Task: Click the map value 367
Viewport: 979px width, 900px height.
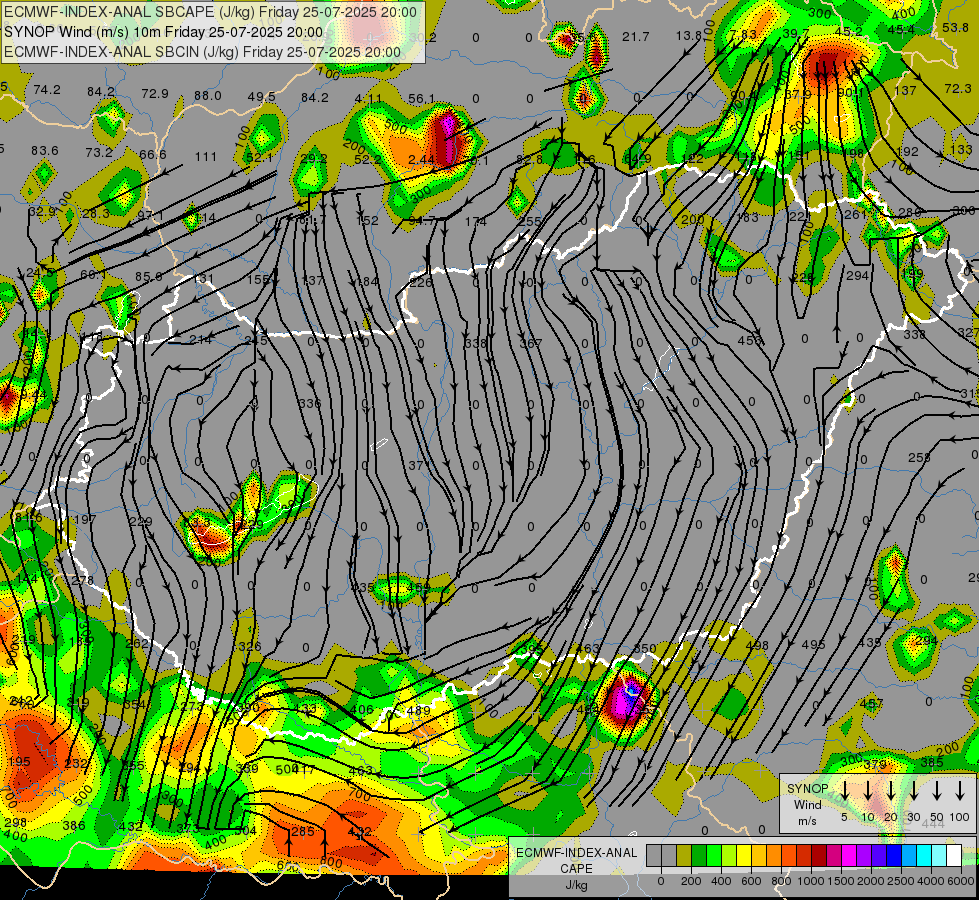Action: click(531, 343)
